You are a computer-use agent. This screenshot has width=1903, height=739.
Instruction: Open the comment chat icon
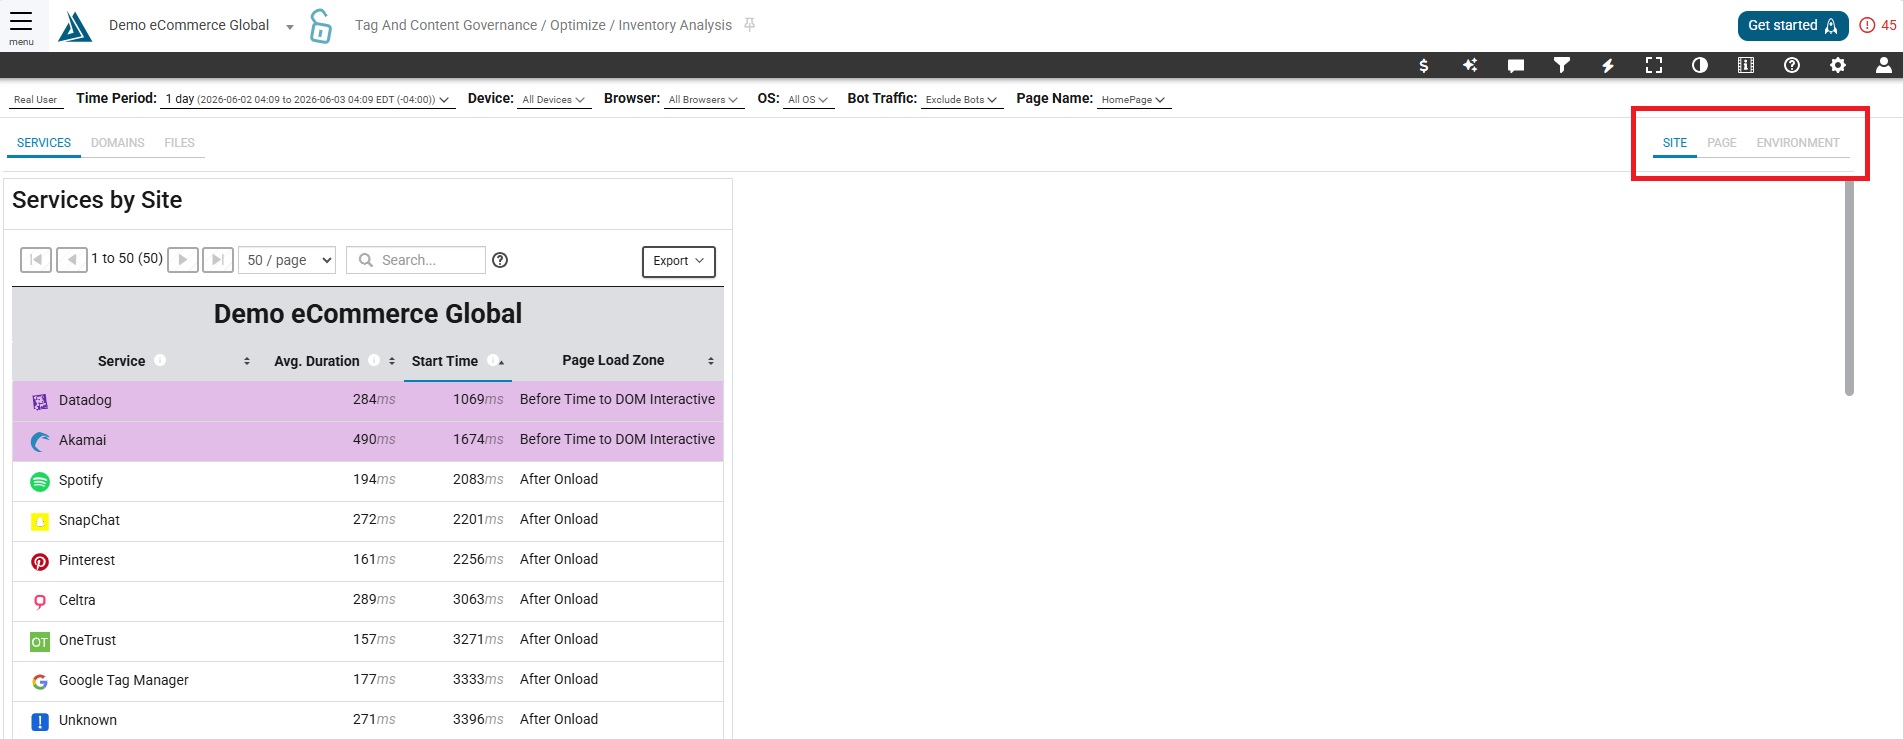(1516, 65)
